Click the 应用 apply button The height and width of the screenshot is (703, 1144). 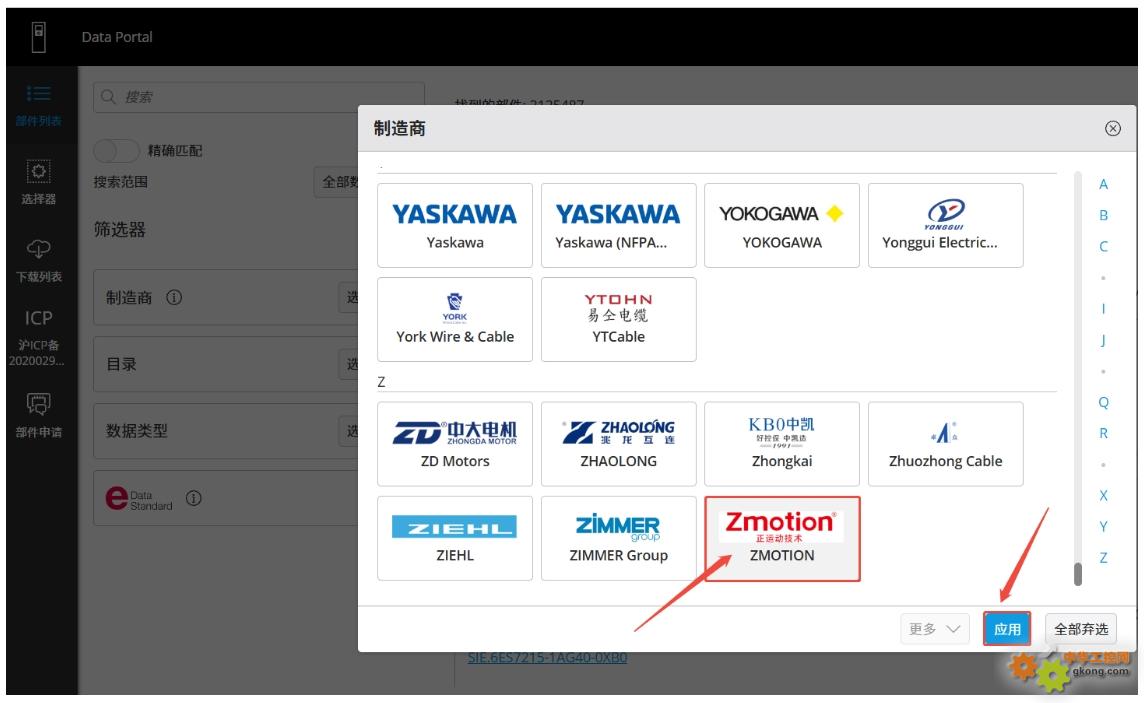pos(1007,629)
